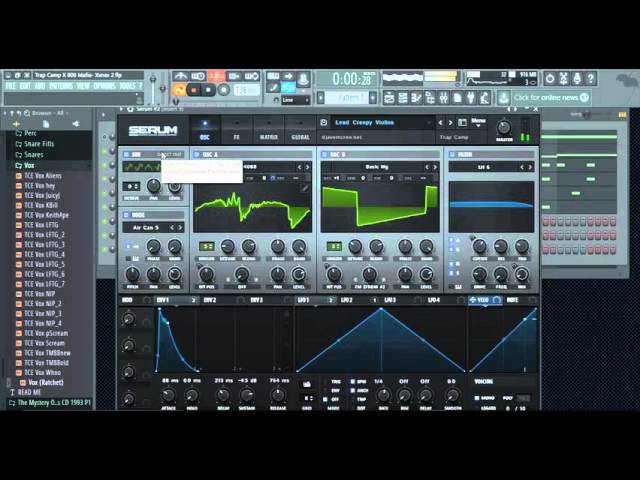Image resolution: width=640 pixels, height=480 pixels.
Task: Open the playlist window from the toolbar
Action: click(389, 98)
